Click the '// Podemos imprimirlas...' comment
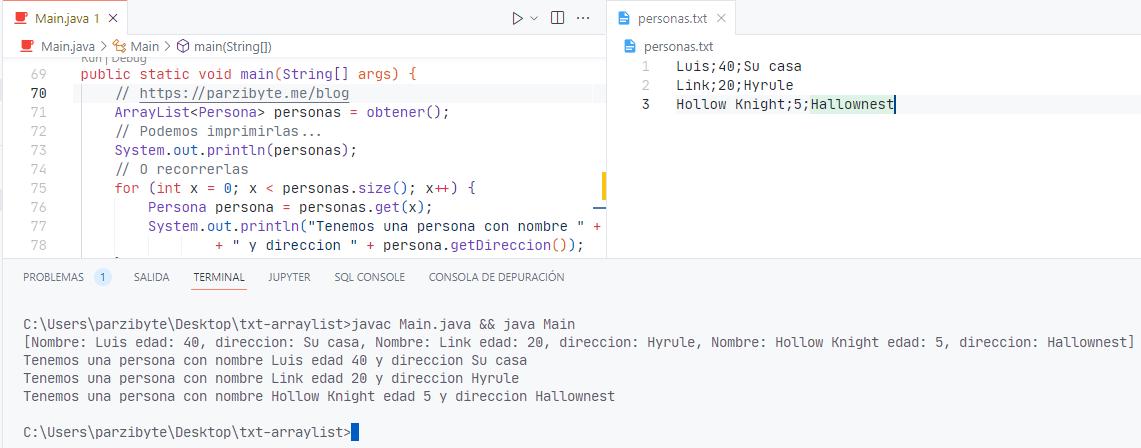 tap(218, 131)
